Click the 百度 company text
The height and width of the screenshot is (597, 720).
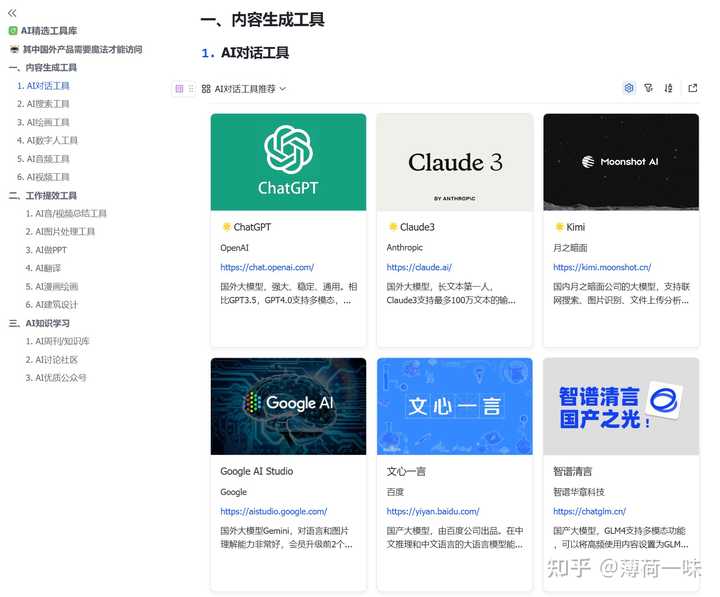(x=395, y=492)
